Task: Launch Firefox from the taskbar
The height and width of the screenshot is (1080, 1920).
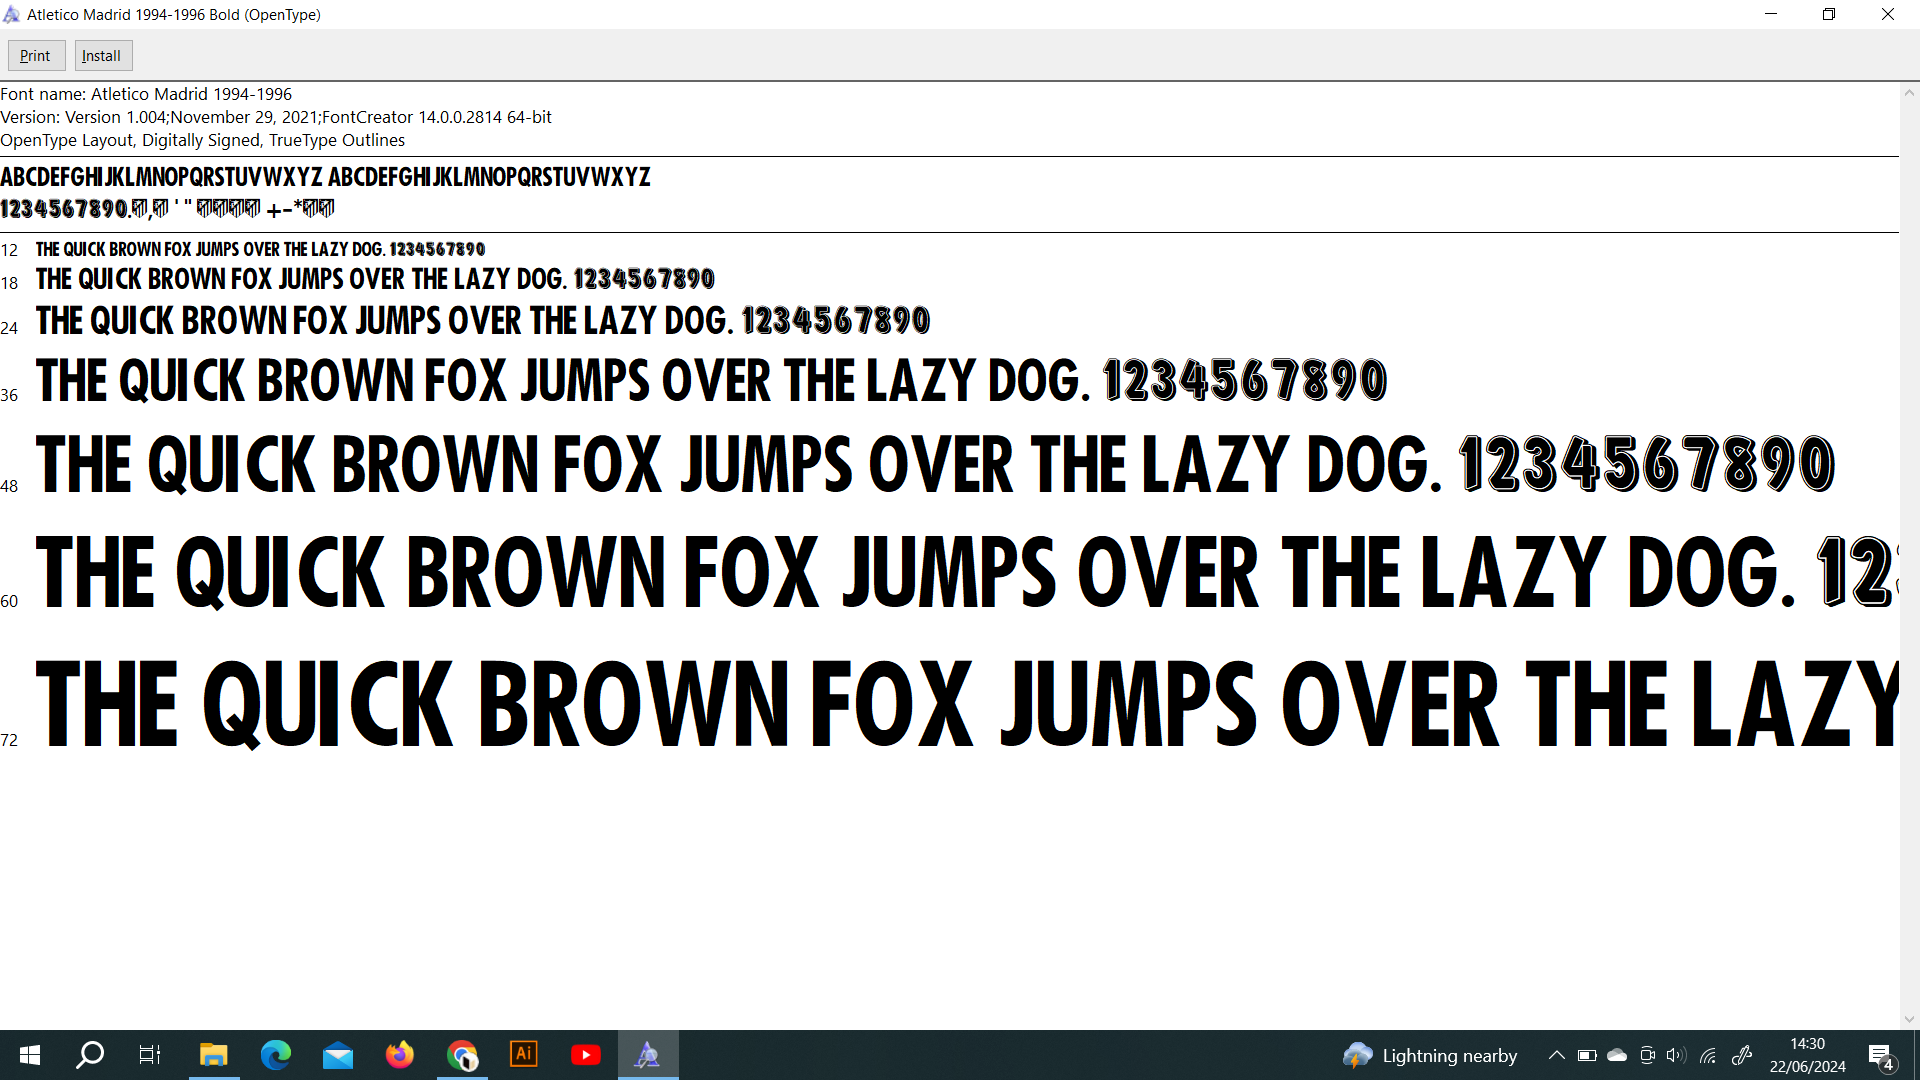Action: 399,1055
